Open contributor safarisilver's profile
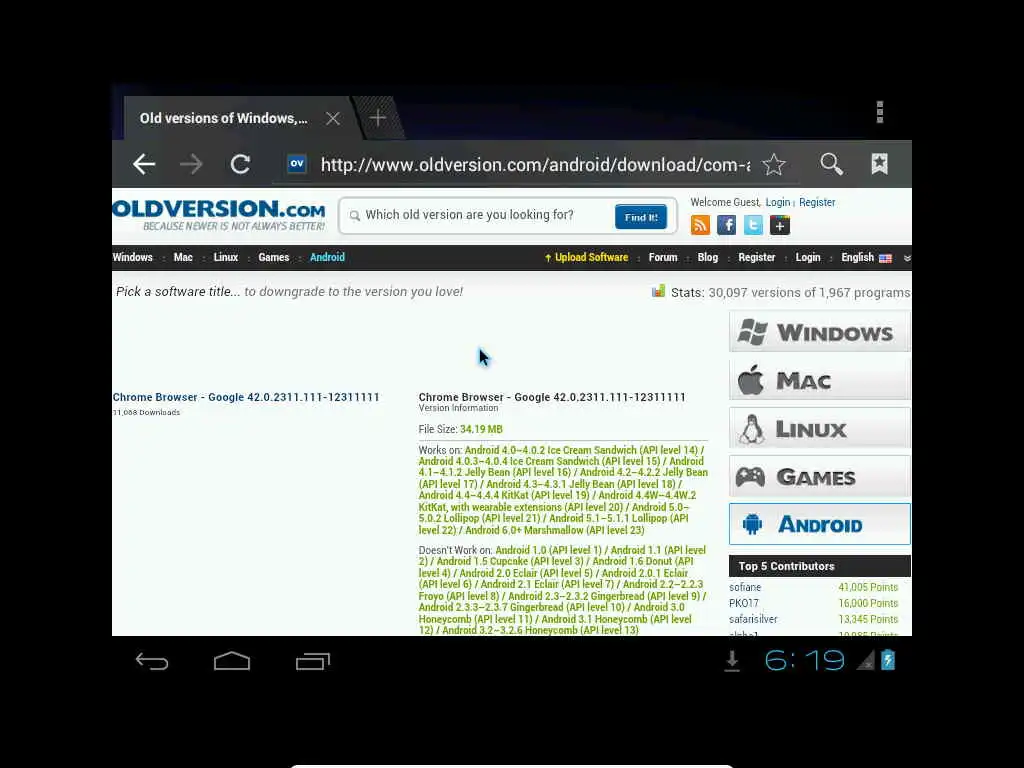Viewport: 1024px width, 768px height. pos(753,618)
